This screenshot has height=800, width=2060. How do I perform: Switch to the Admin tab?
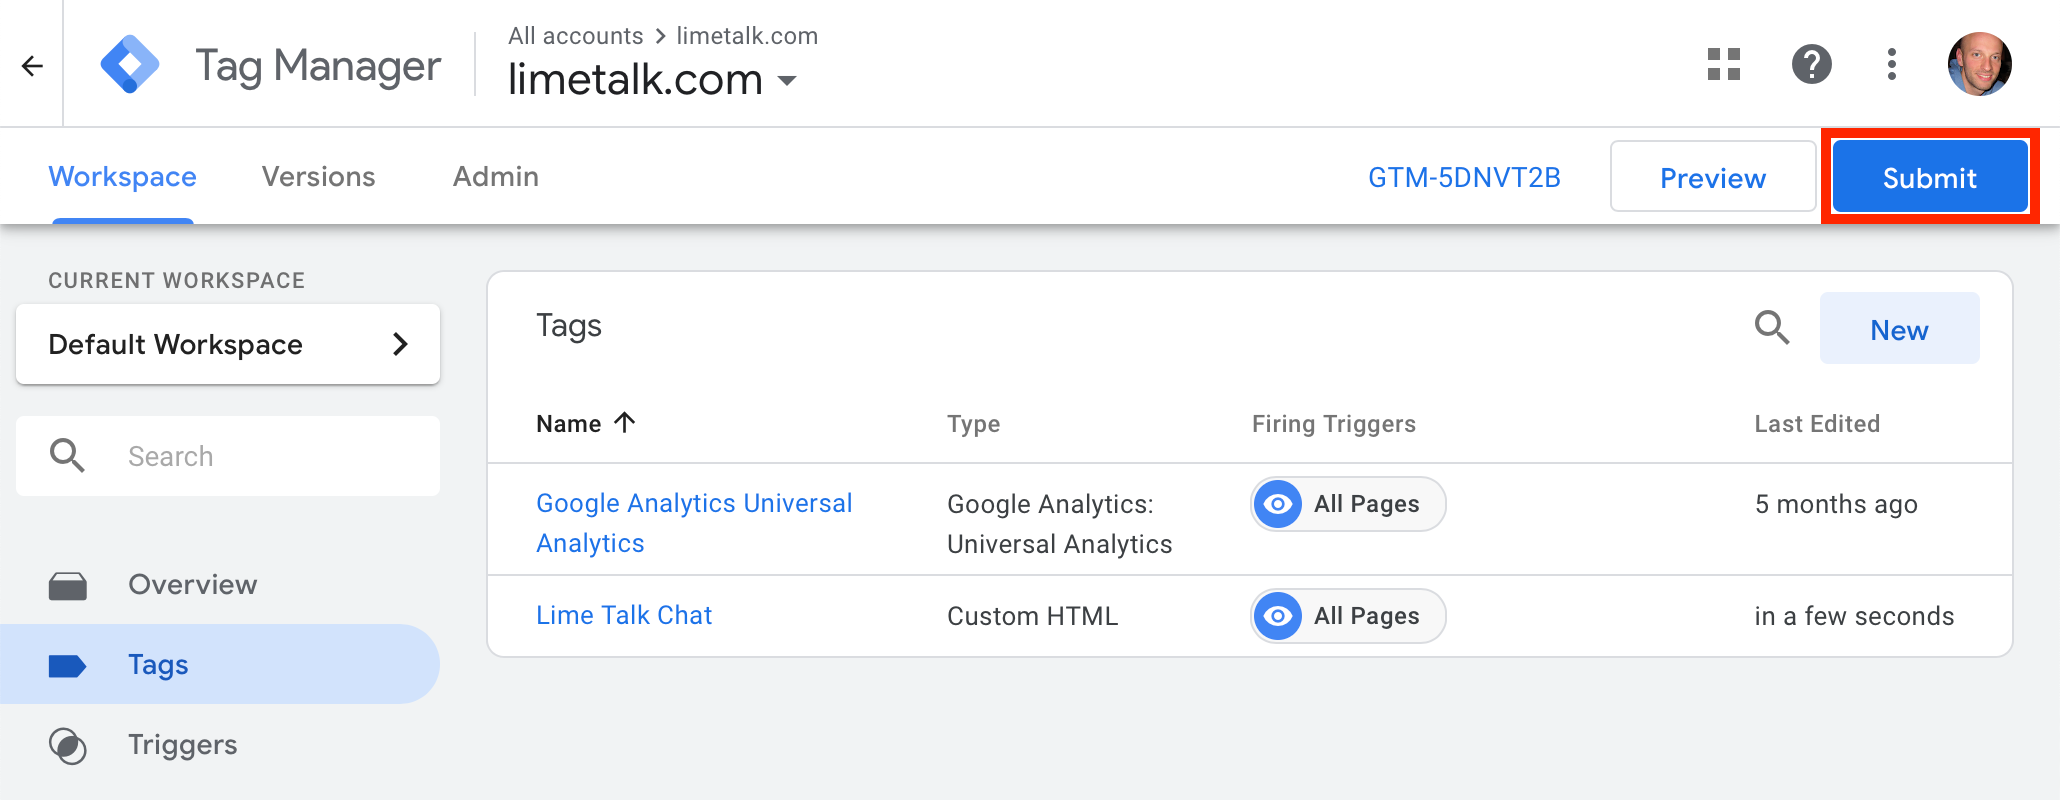click(x=496, y=177)
